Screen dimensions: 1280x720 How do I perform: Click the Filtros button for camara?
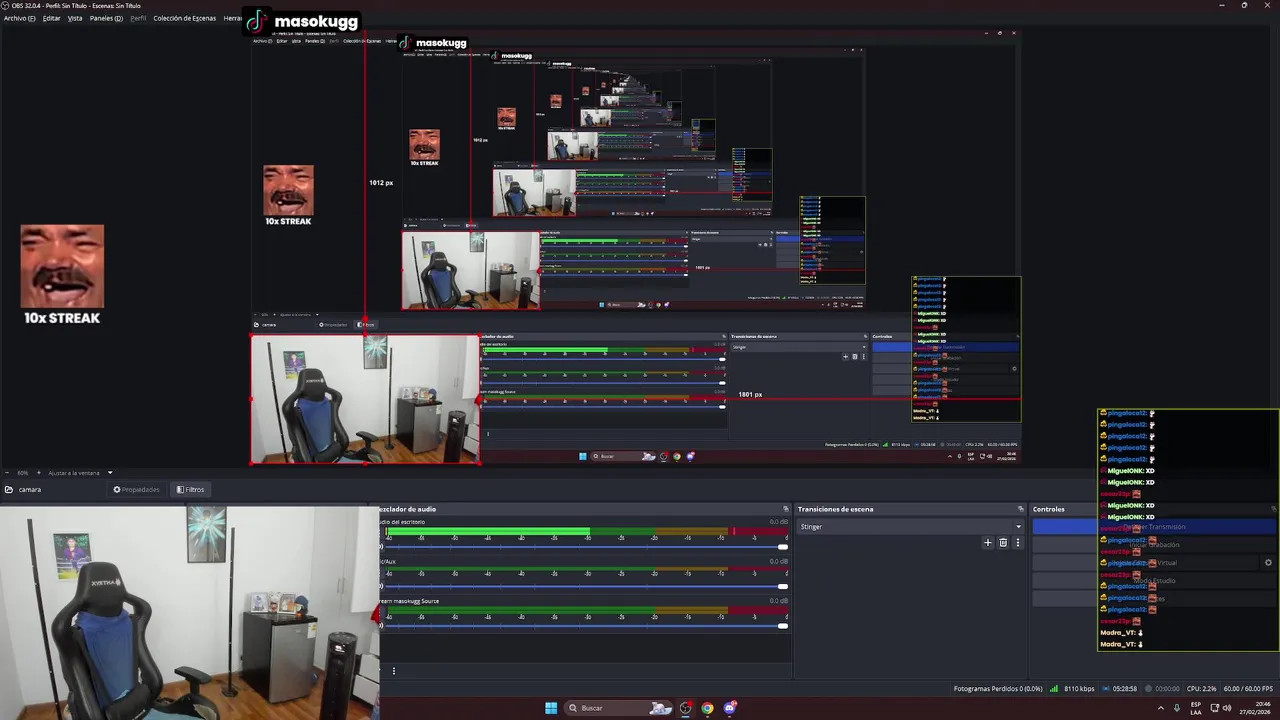190,489
